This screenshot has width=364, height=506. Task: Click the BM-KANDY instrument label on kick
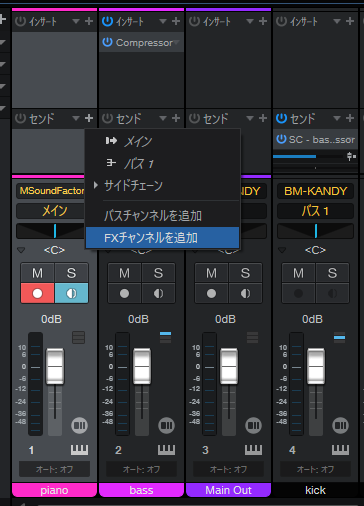click(315, 191)
